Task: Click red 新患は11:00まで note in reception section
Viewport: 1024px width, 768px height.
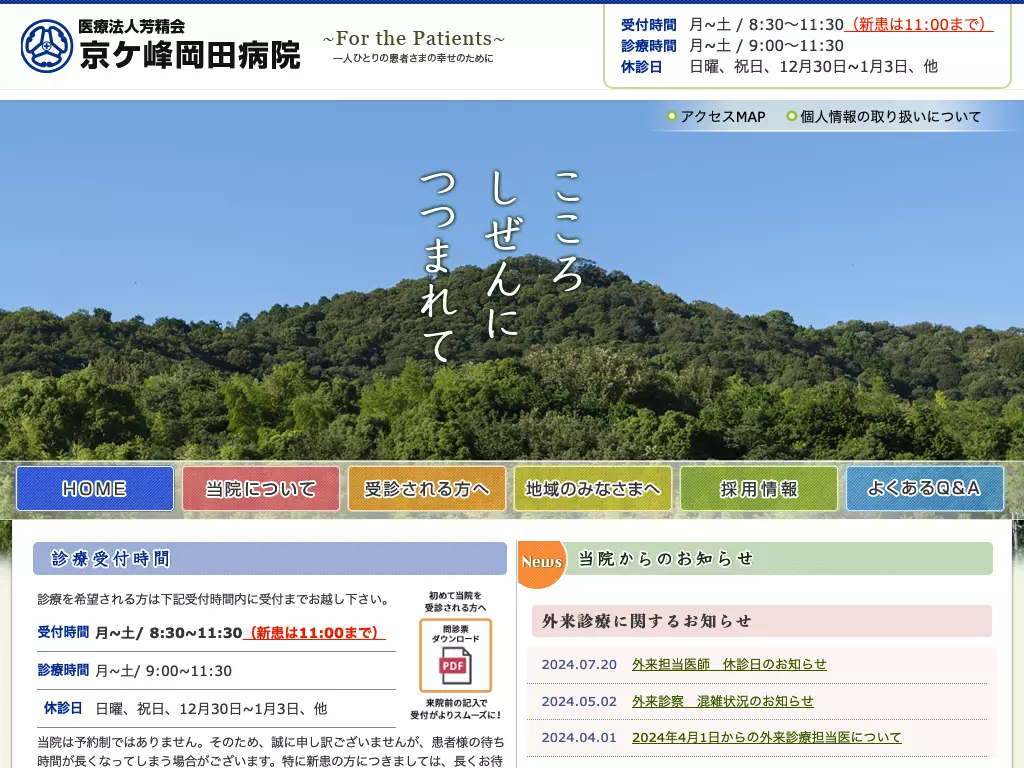Action: click(314, 633)
